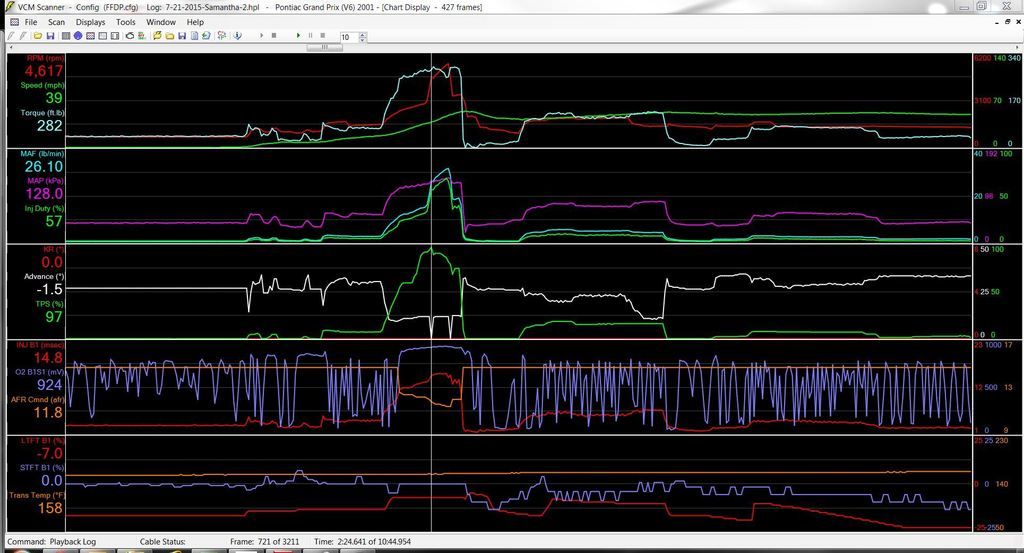Click the blue circle gauge display icon
This screenshot has width=1024, height=553.
pos(77,36)
